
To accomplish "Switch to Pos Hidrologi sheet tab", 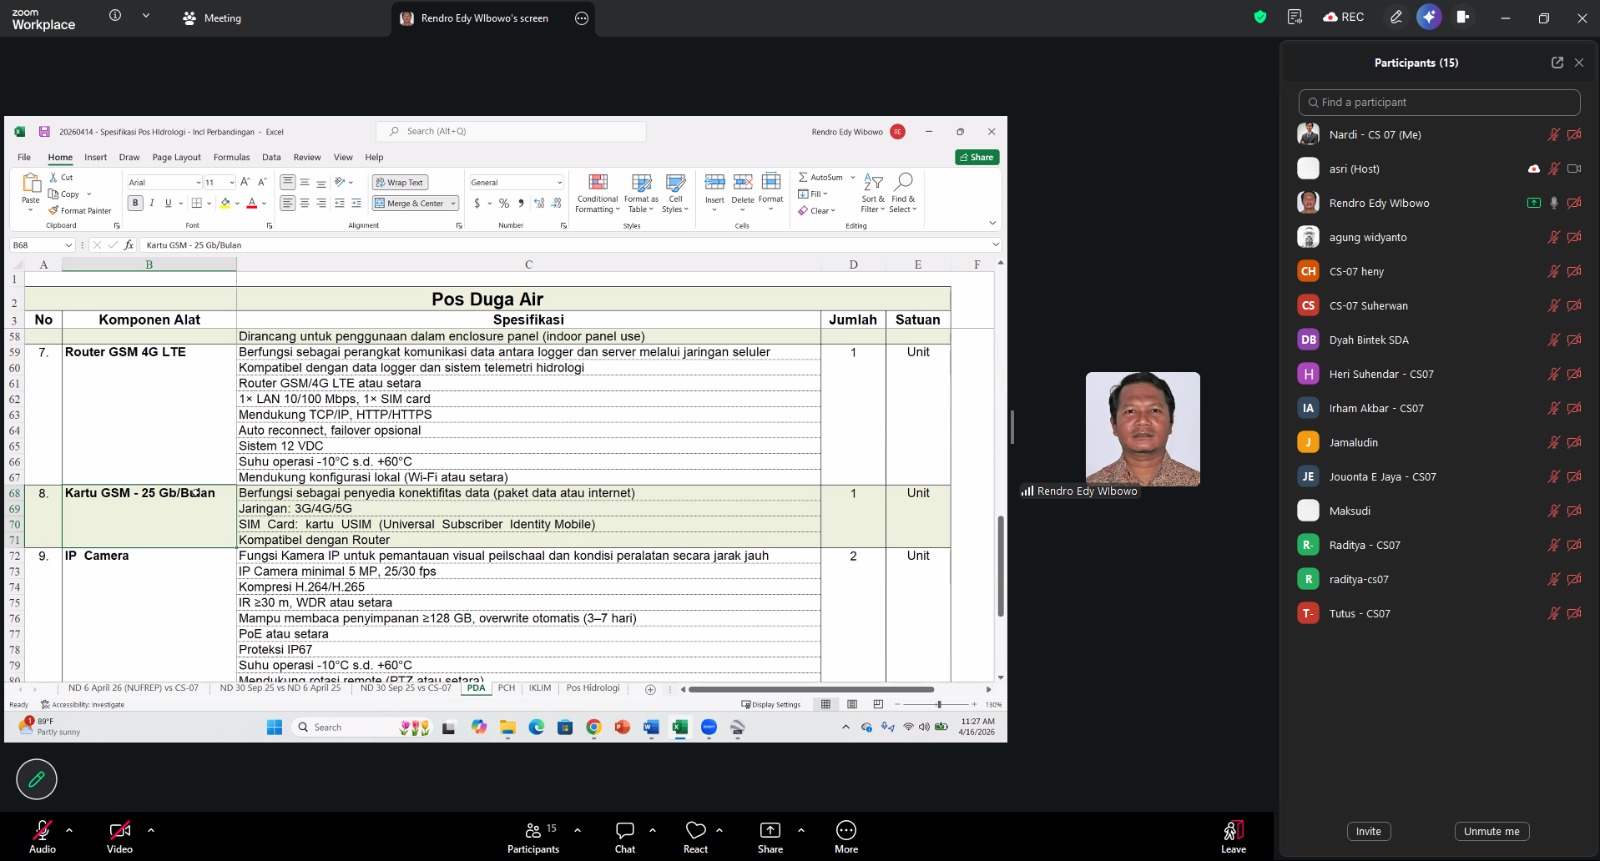I will tap(593, 688).
